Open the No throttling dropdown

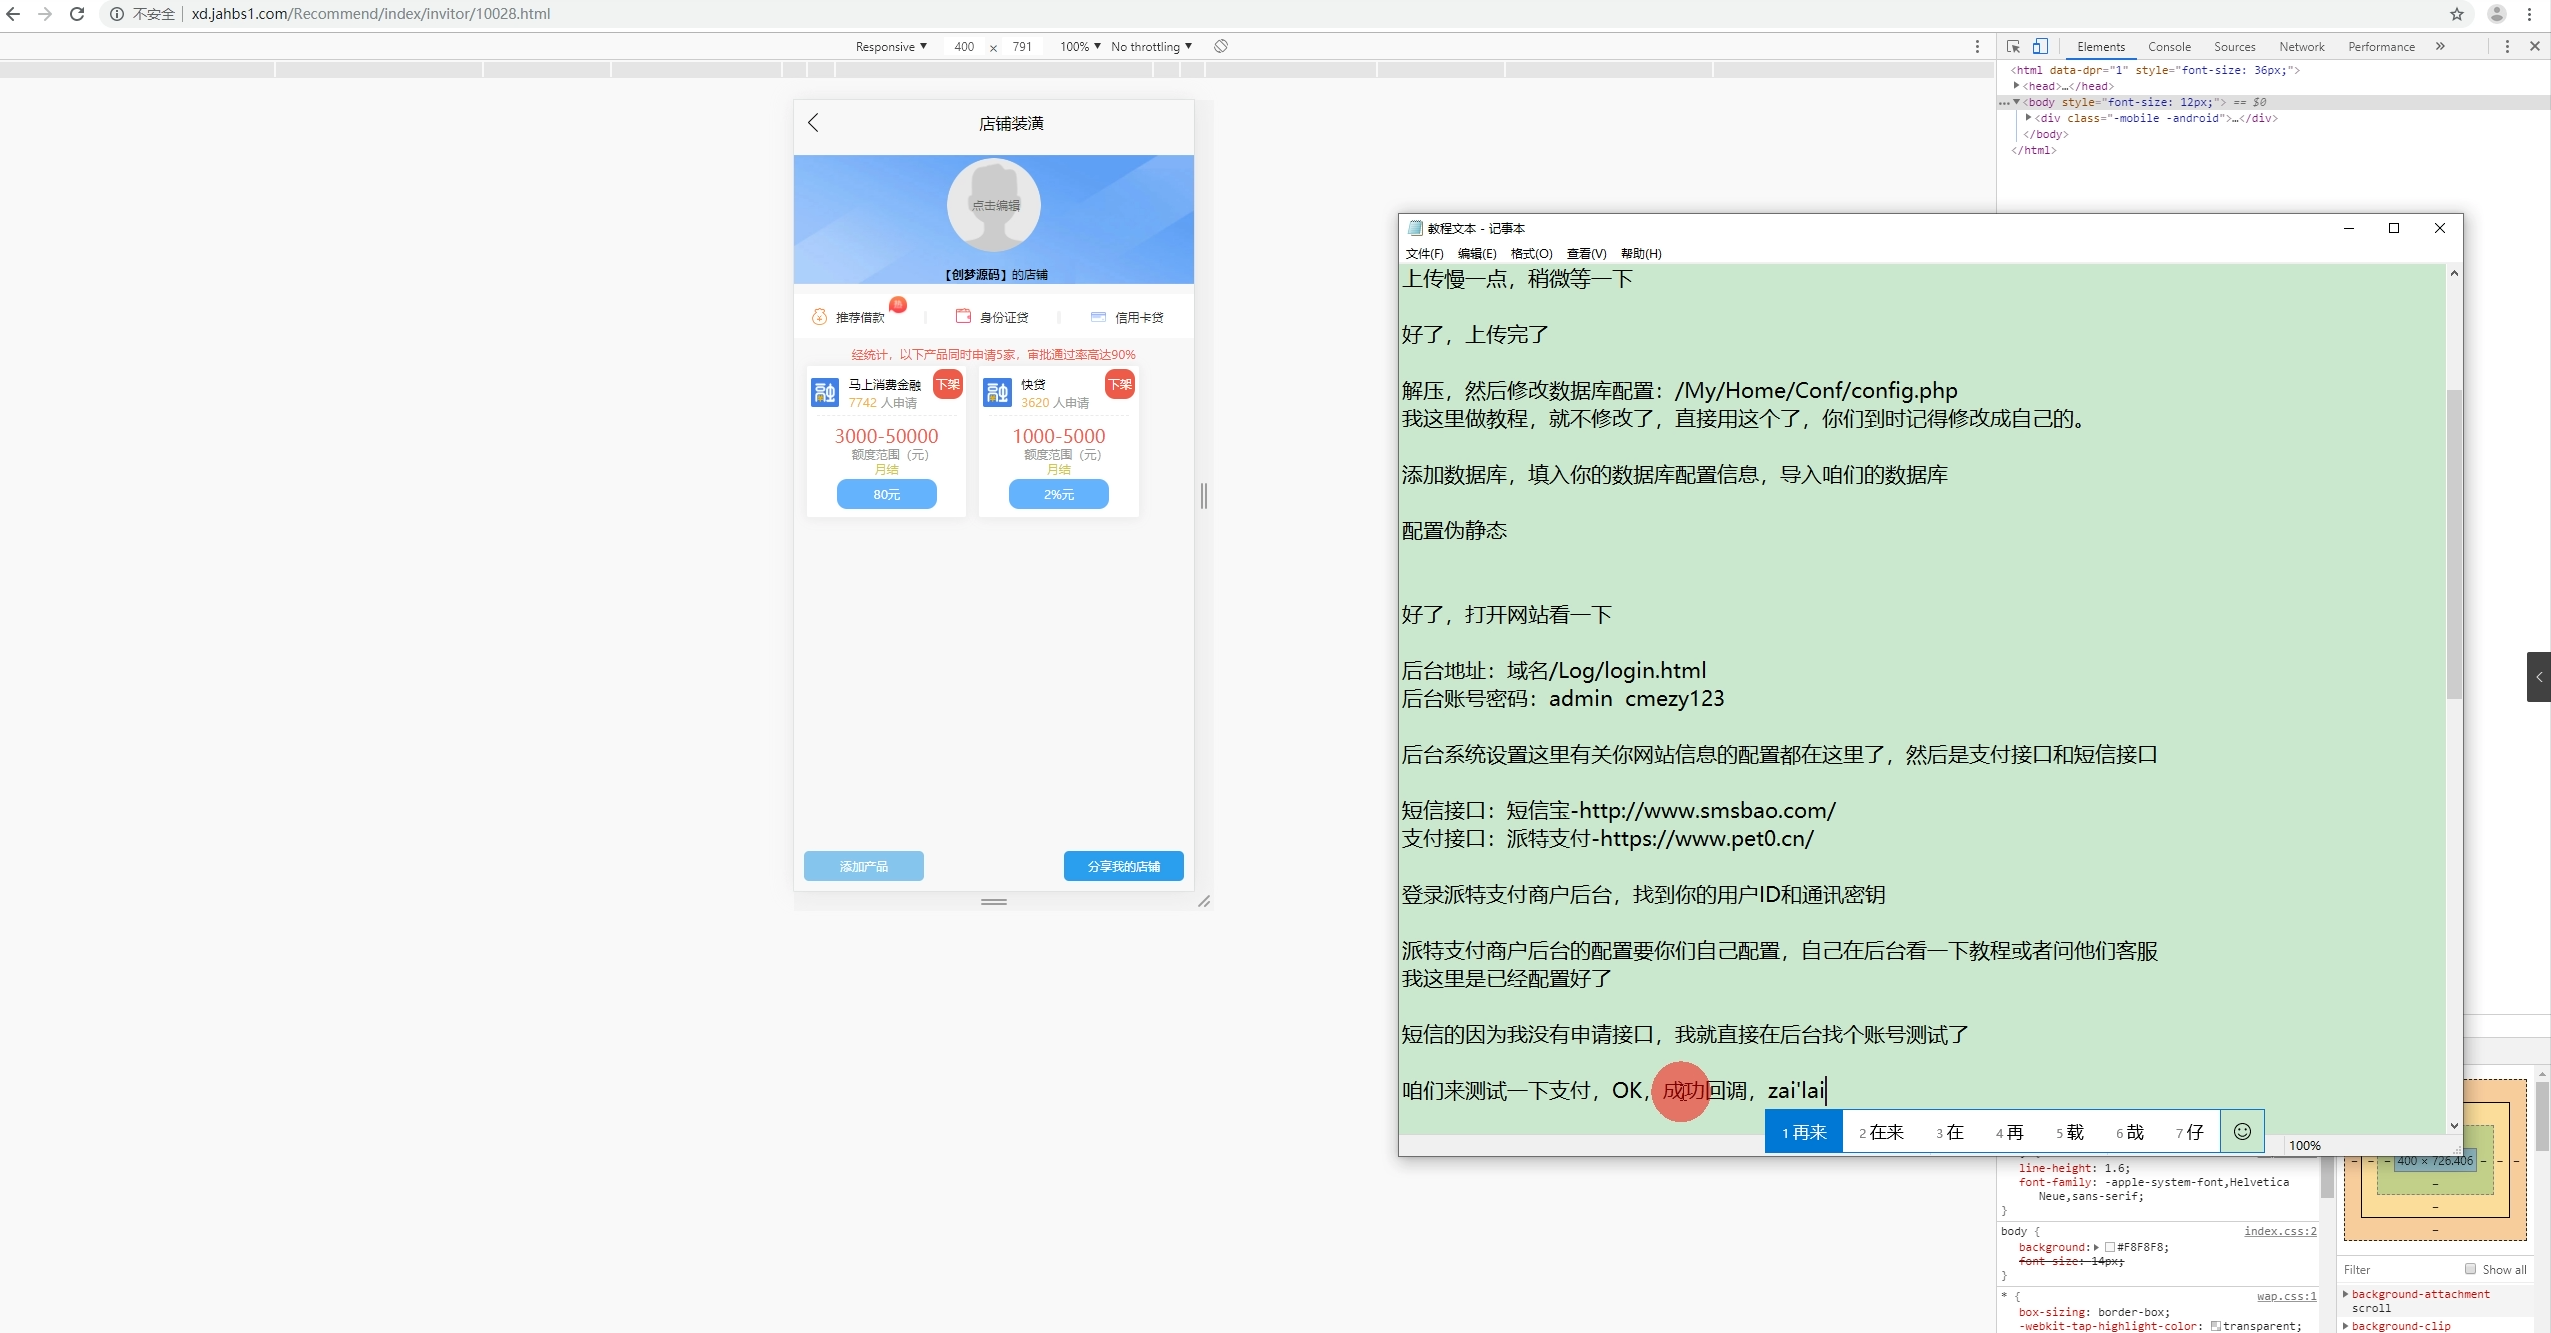1151,47
